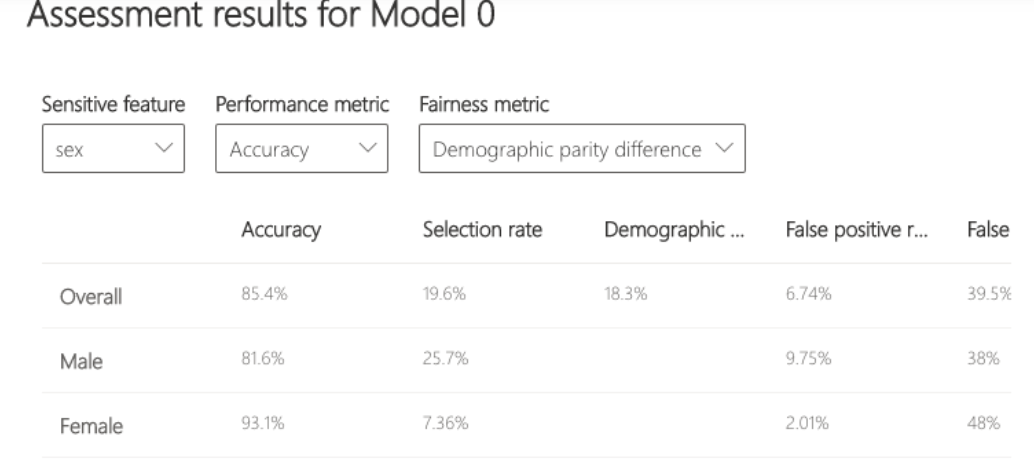Open the Fairness metric dropdown
Screen dimensions: 1034x467
[x=582, y=150]
